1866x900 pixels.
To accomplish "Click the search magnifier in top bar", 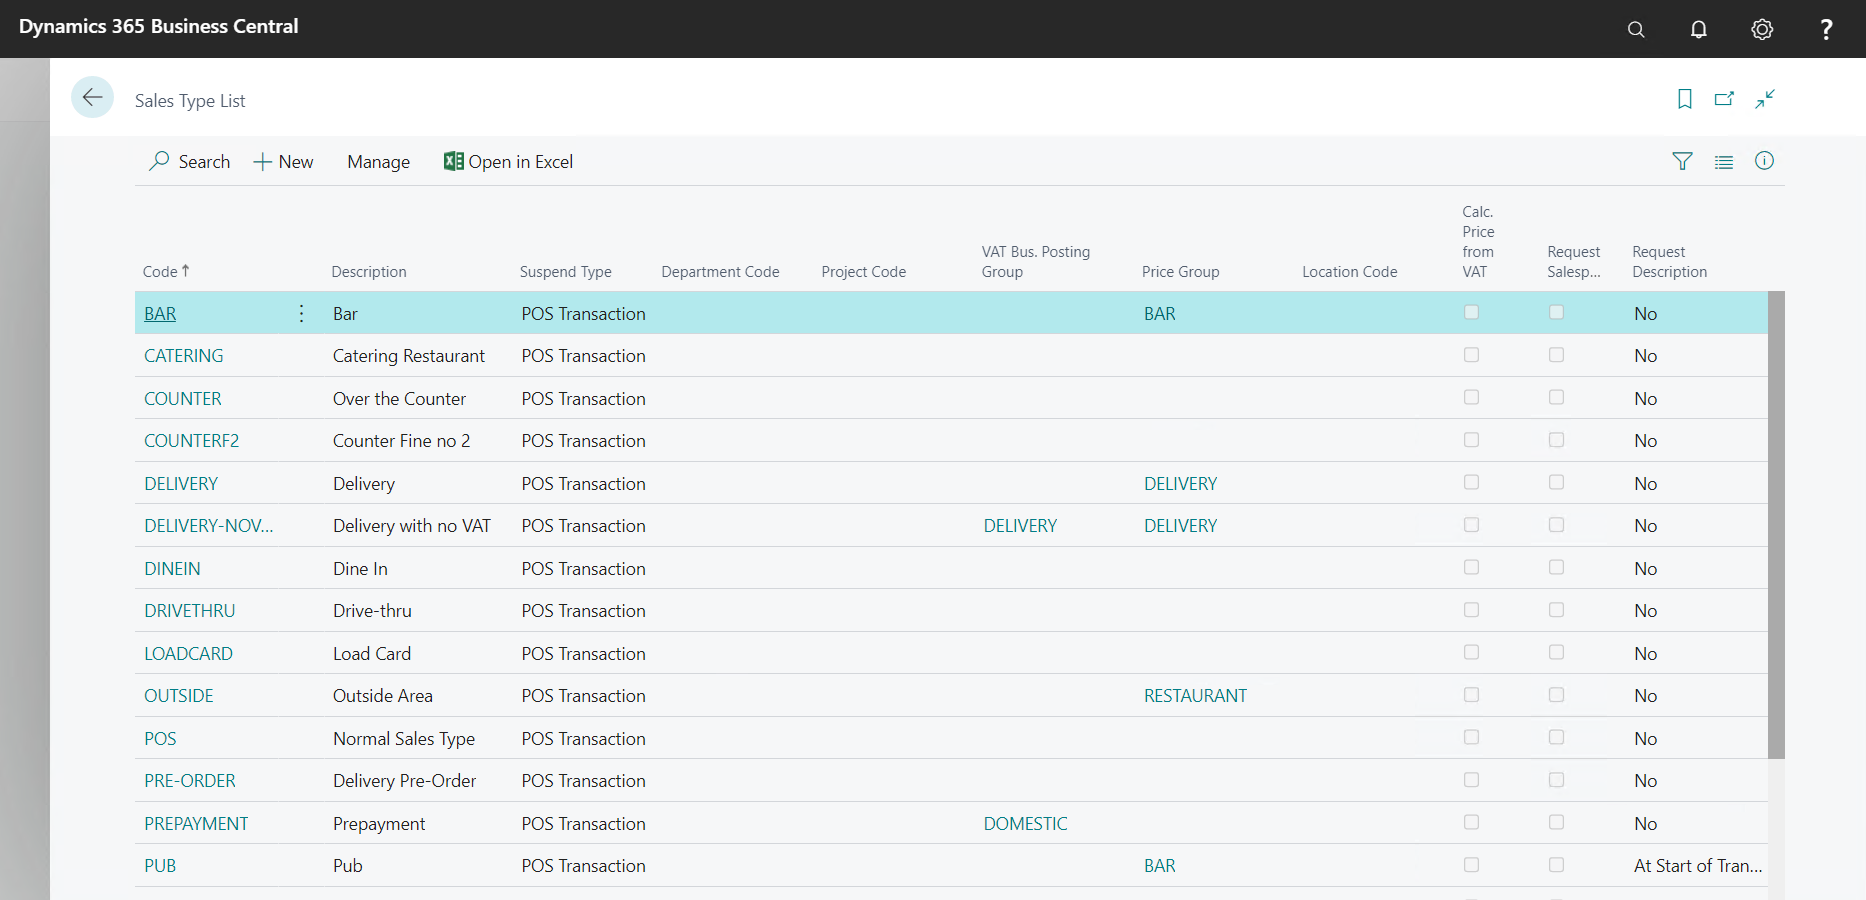I will pos(1636,29).
